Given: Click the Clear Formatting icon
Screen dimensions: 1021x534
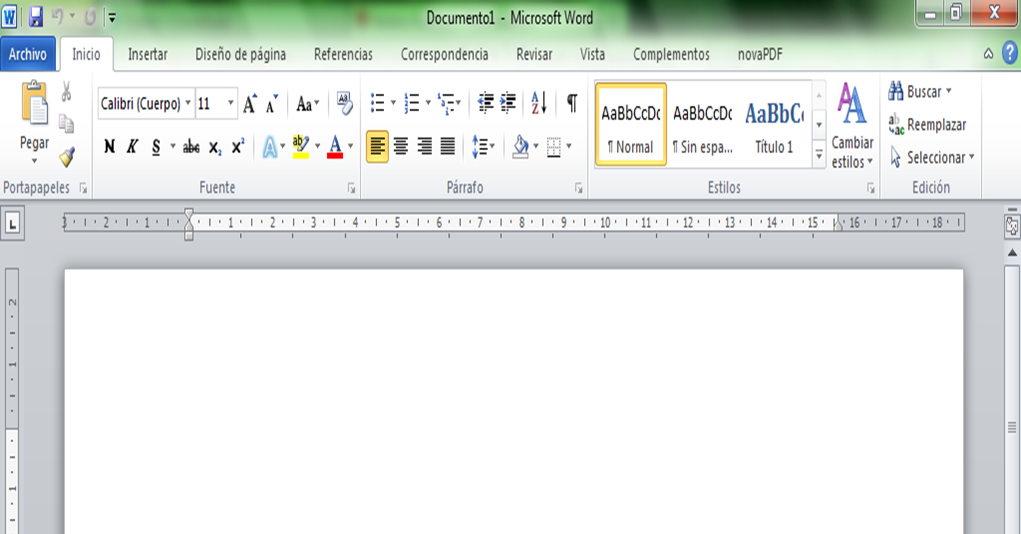Looking at the screenshot, I should [x=345, y=102].
